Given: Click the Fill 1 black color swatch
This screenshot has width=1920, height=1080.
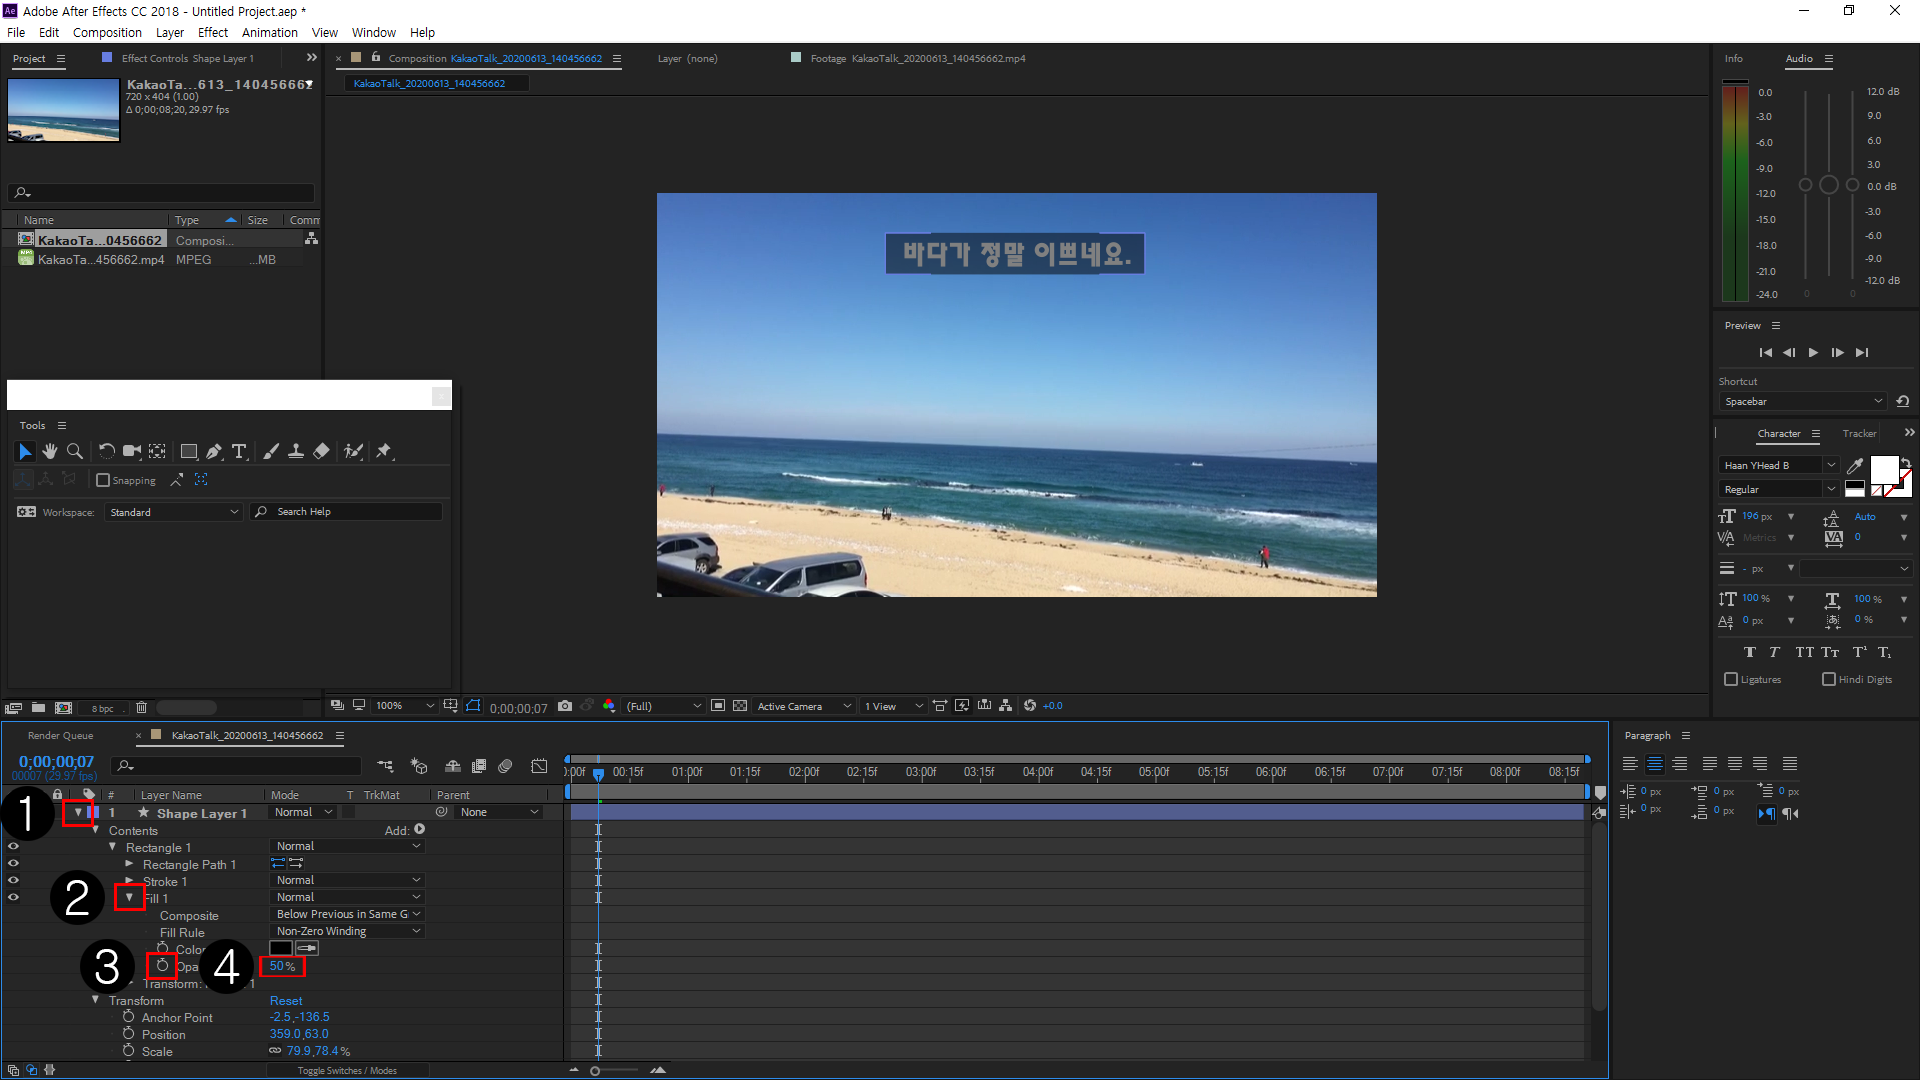Looking at the screenshot, I should click(x=281, y=948).
